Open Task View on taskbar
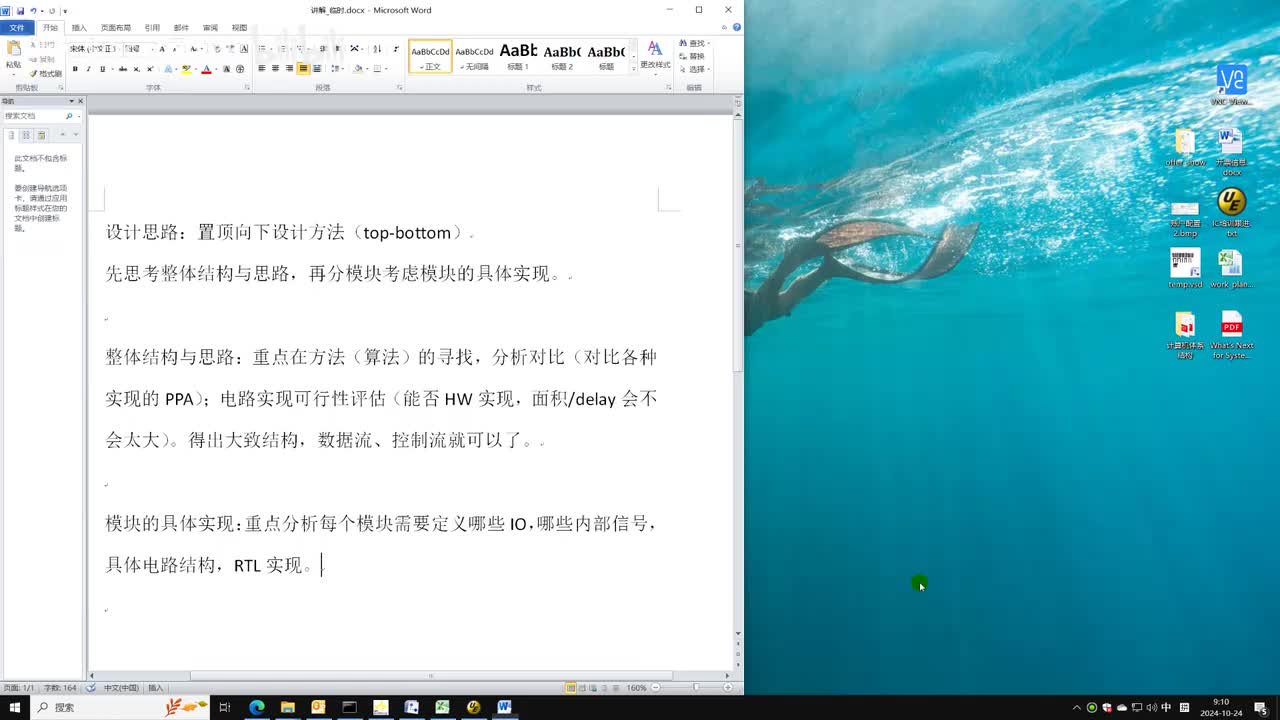This screenshot has height=720, width=1280. point(225,707)
